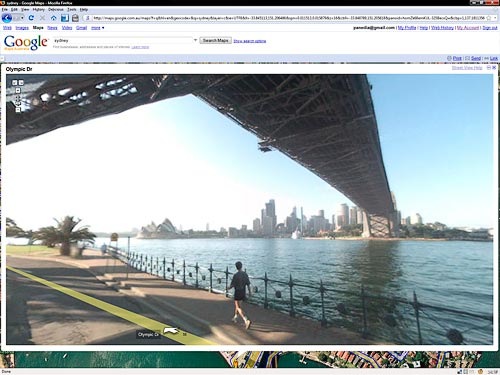
Task: Click the Search Maps button
Action: click(x=216, y=40)
